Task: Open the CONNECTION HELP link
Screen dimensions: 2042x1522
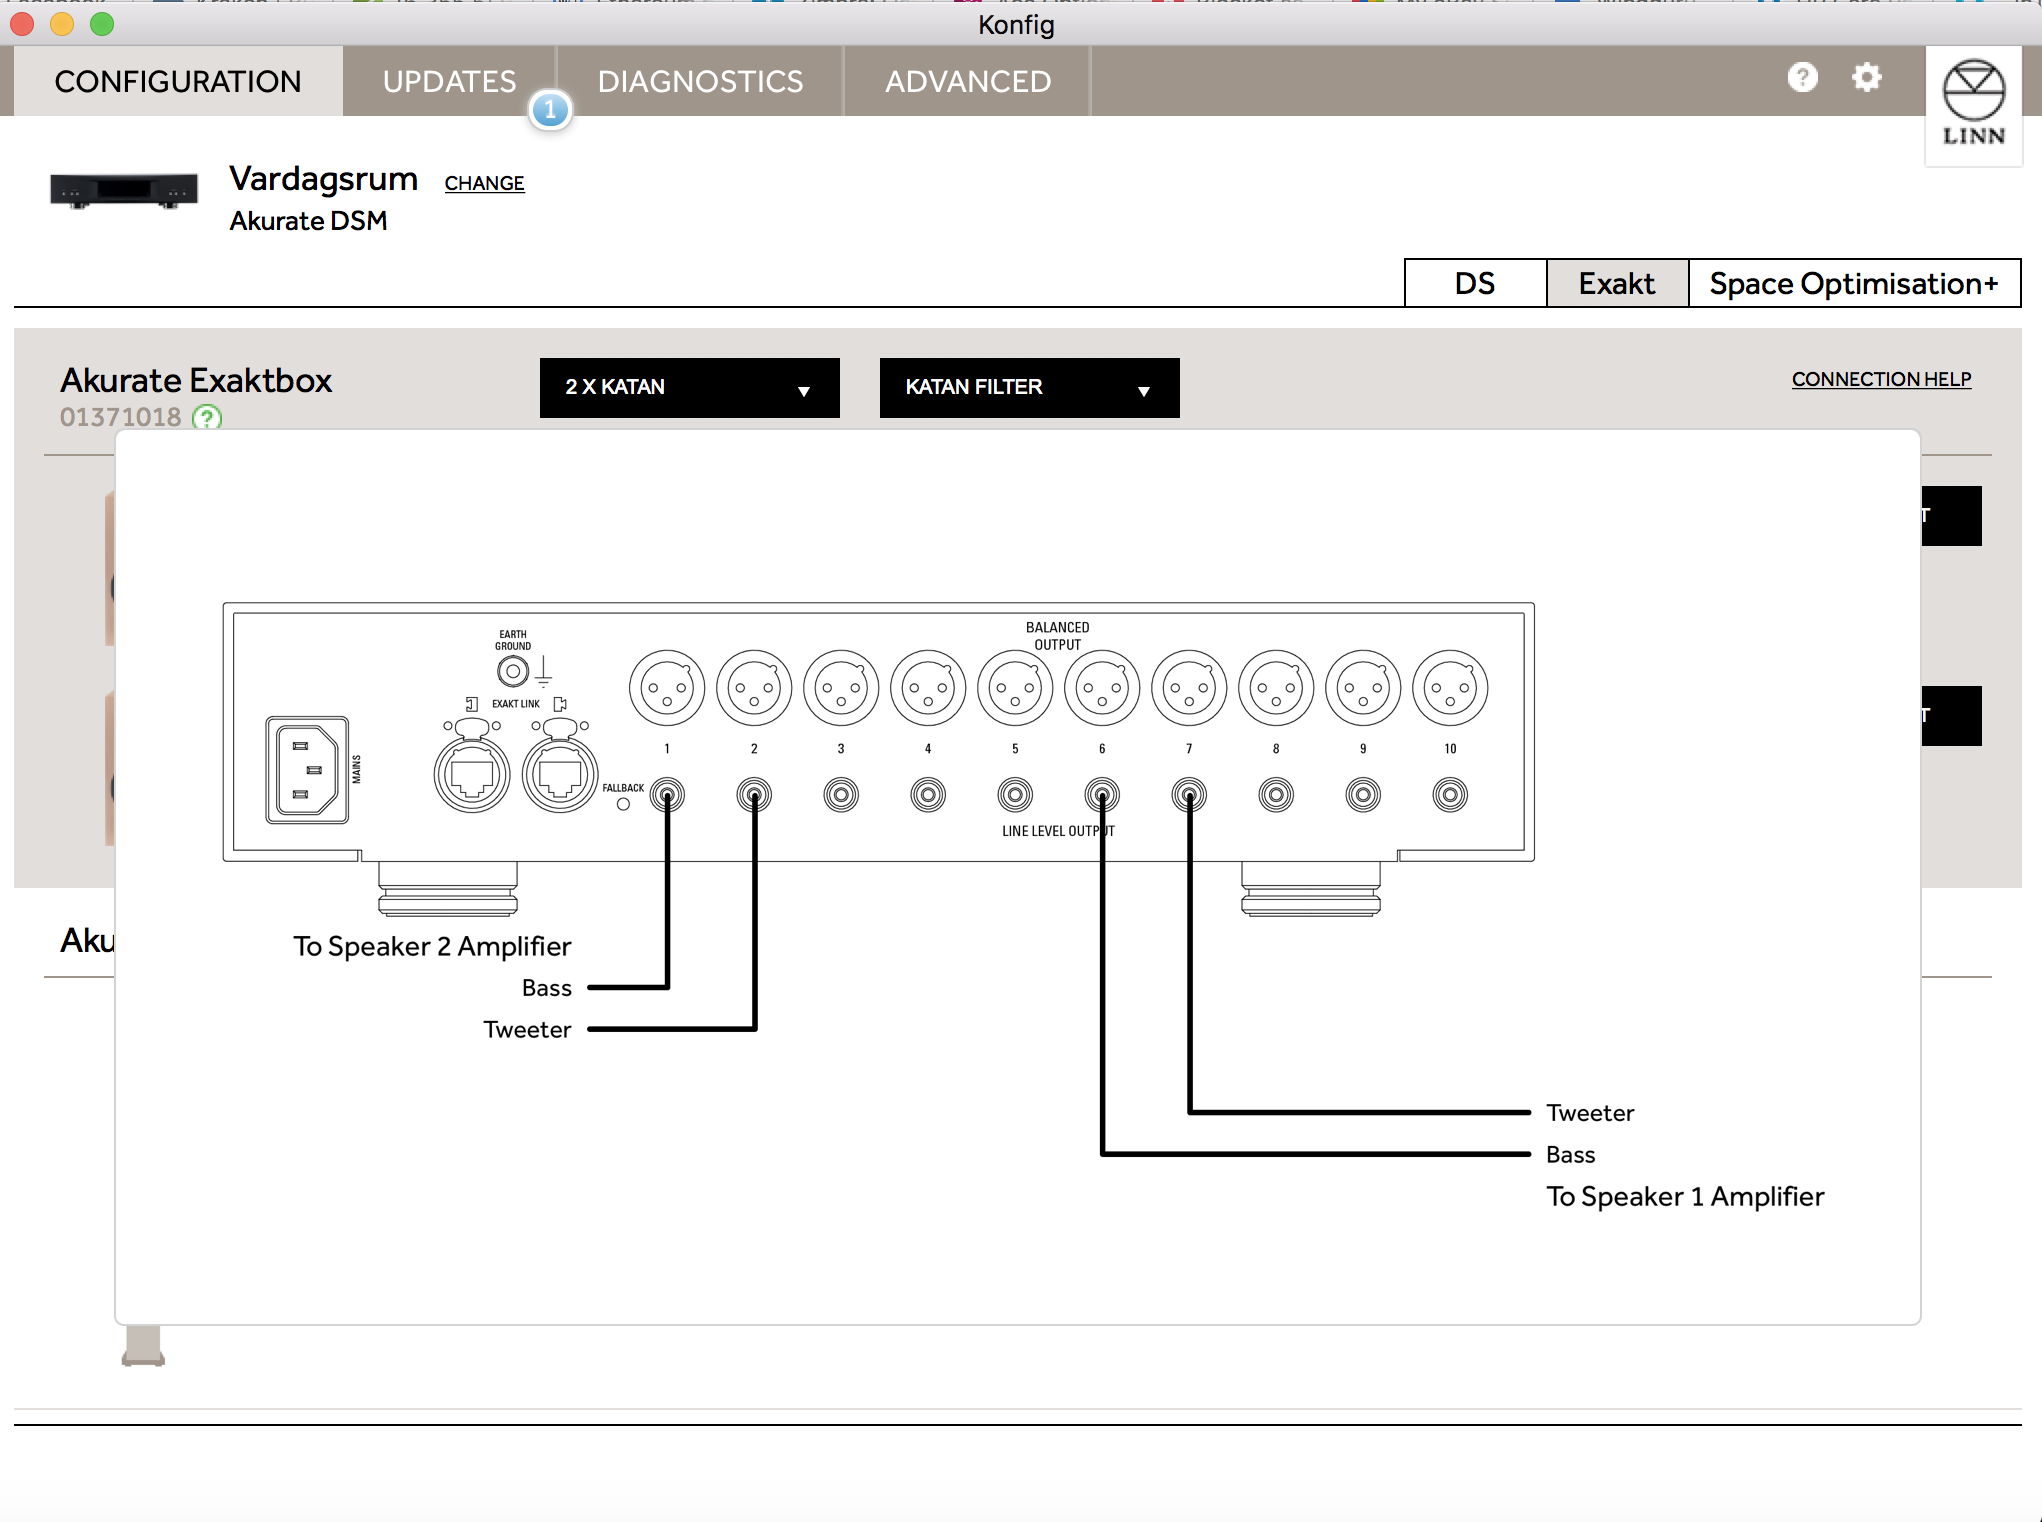Action: [1881, 379]
